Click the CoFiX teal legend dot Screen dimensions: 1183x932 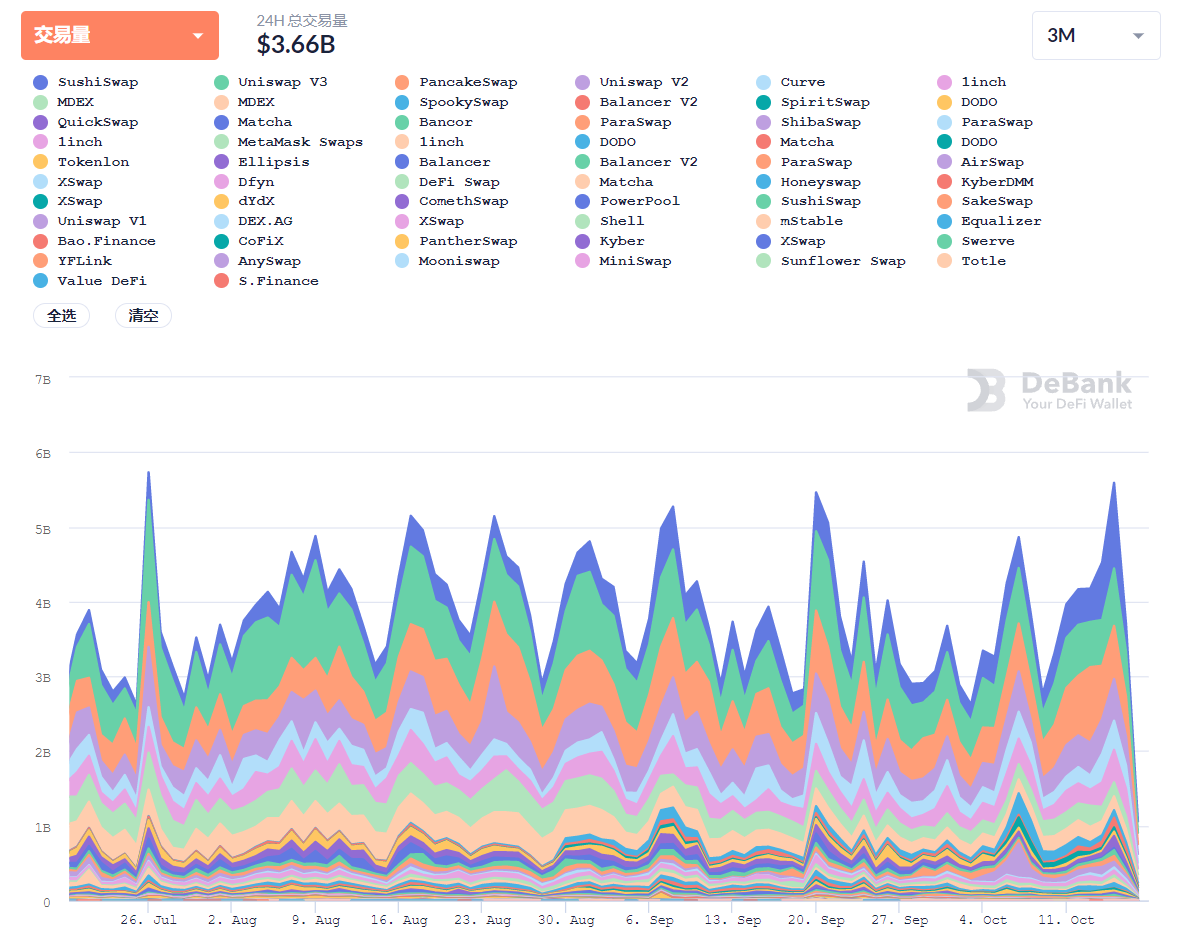coord(221,241)
